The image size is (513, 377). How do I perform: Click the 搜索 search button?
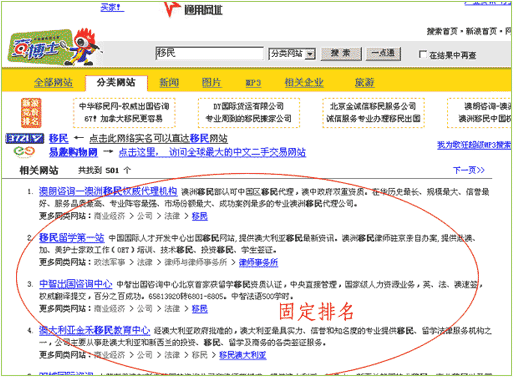click(x=341, y=53)
